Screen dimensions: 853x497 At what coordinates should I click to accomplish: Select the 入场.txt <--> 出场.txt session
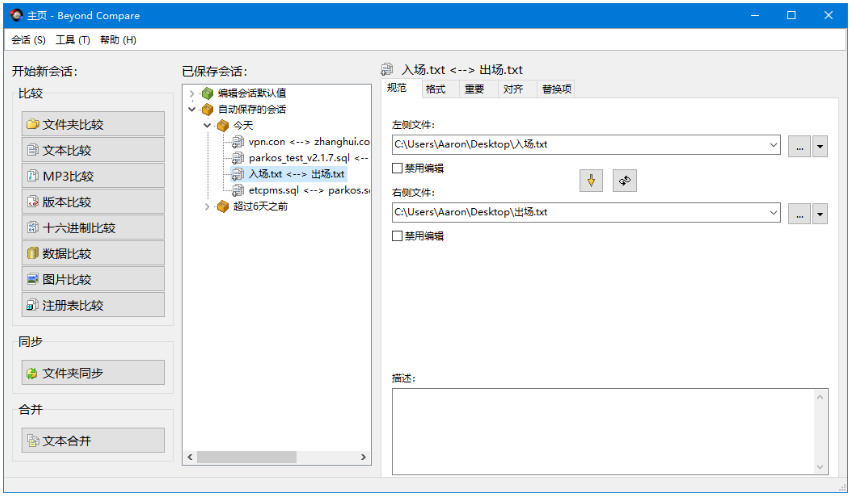tap(296, 174)
